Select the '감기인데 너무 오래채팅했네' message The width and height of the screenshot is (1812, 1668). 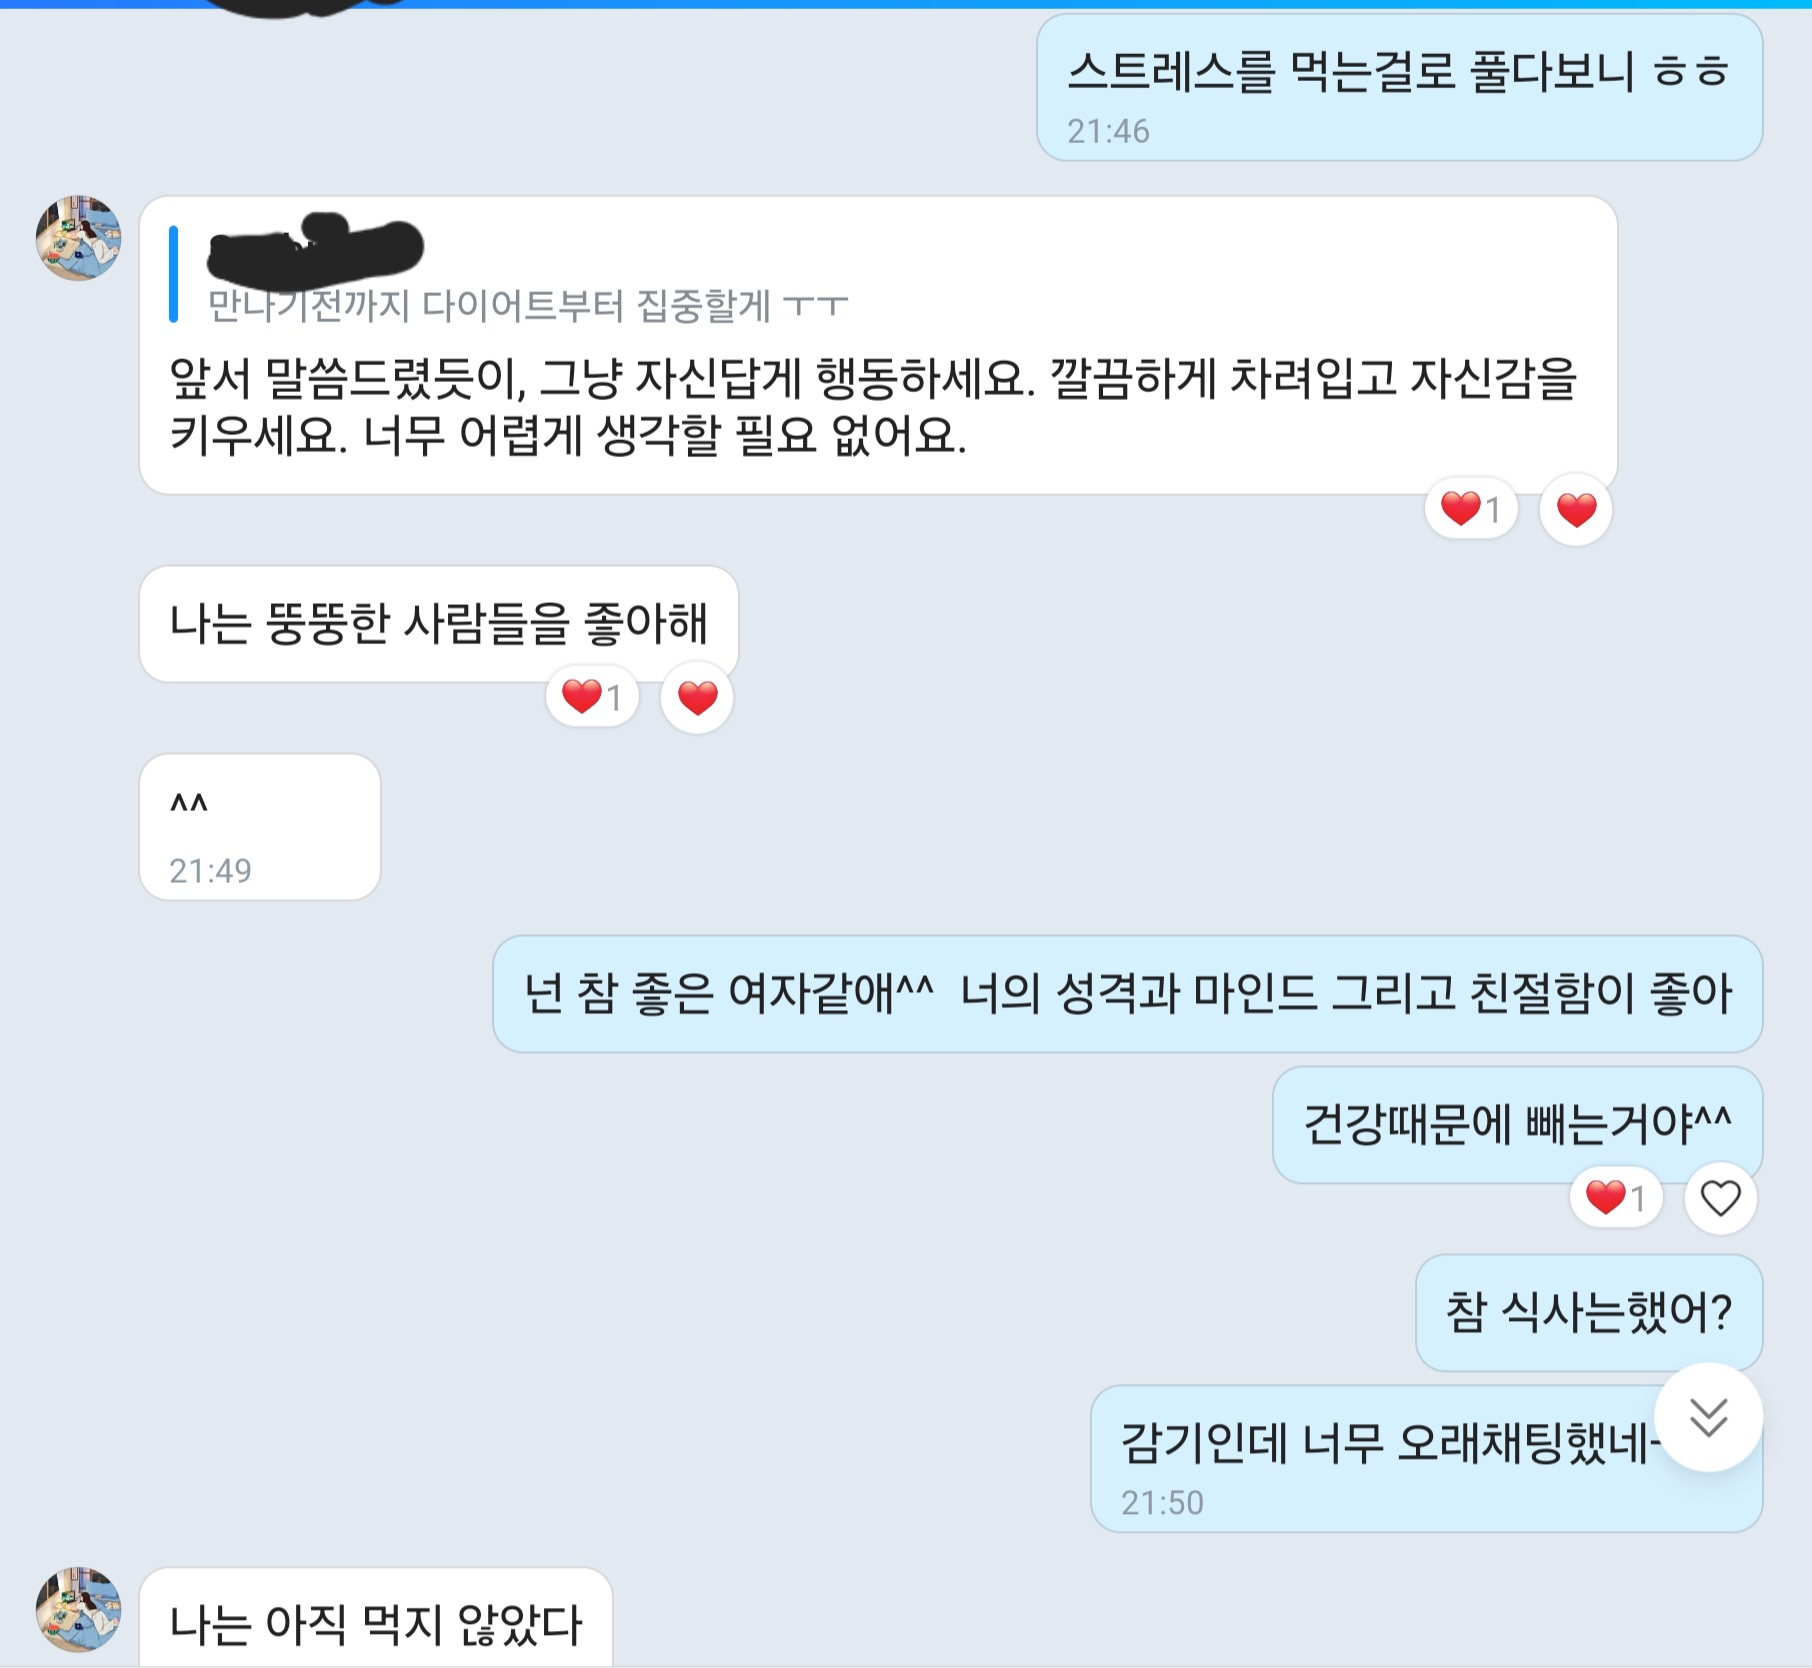click(x=1426, y=1459)
